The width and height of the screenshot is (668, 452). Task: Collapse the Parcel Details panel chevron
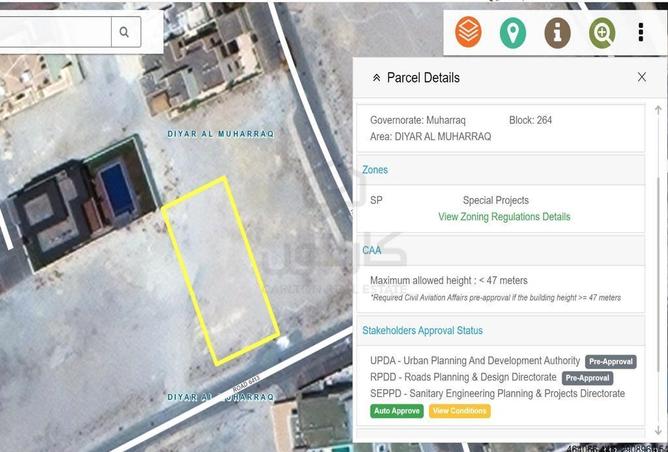pyautogui.click(x=376, y=78)
